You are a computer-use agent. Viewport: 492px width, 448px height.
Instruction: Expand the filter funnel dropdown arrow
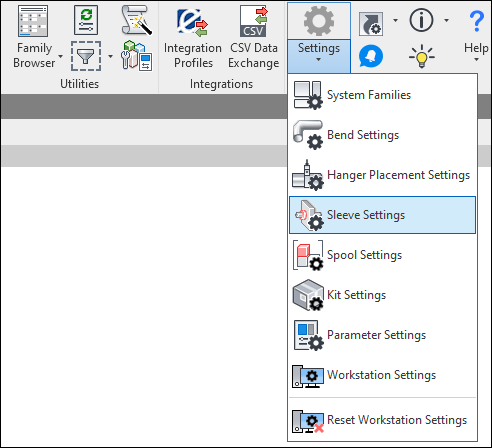(110, 56)
